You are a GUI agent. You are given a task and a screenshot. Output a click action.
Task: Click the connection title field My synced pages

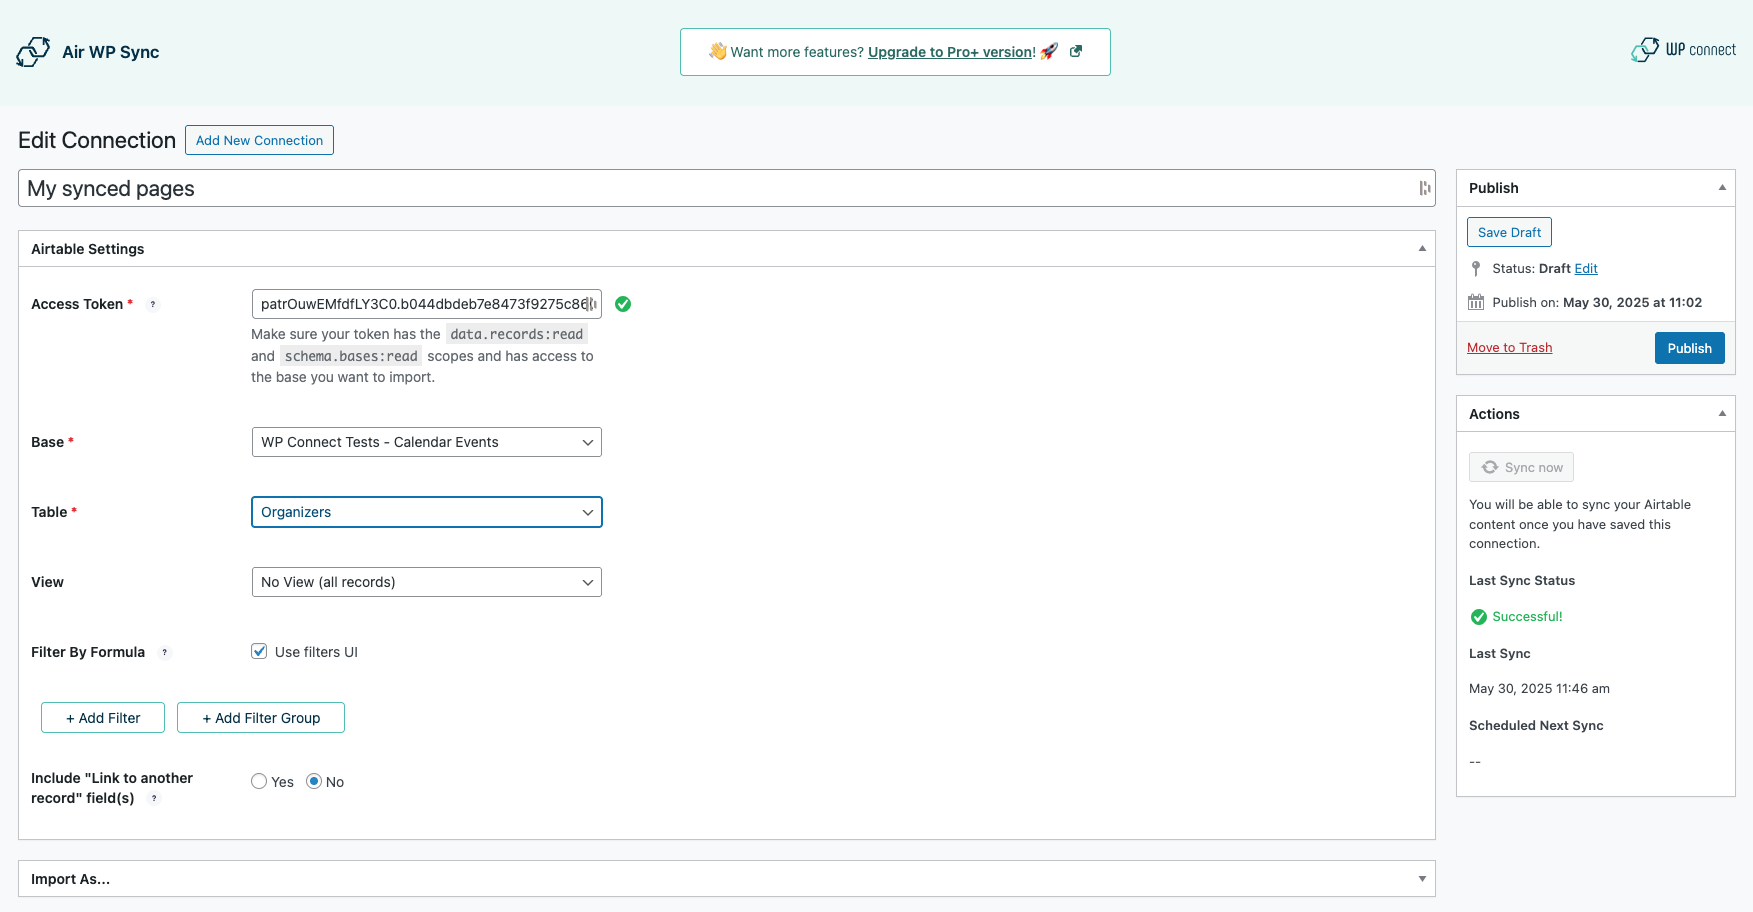727,188
